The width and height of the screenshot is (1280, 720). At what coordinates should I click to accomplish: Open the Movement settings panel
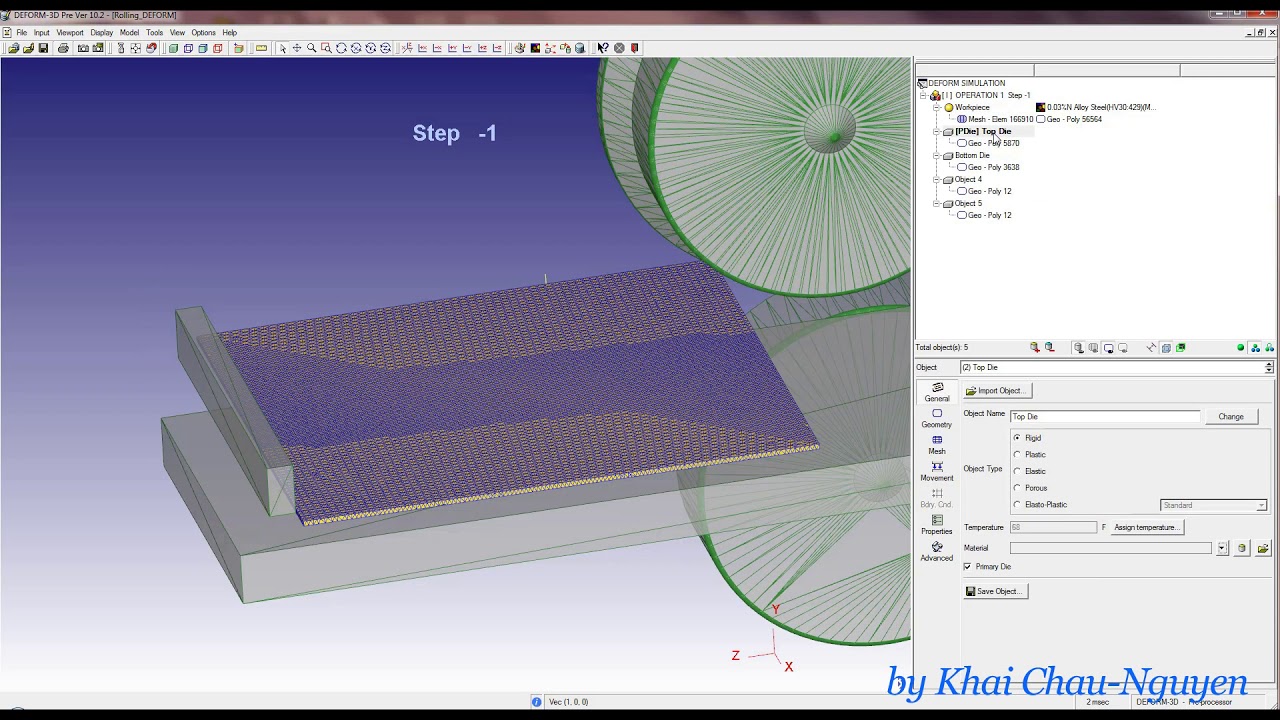(937, 472)
